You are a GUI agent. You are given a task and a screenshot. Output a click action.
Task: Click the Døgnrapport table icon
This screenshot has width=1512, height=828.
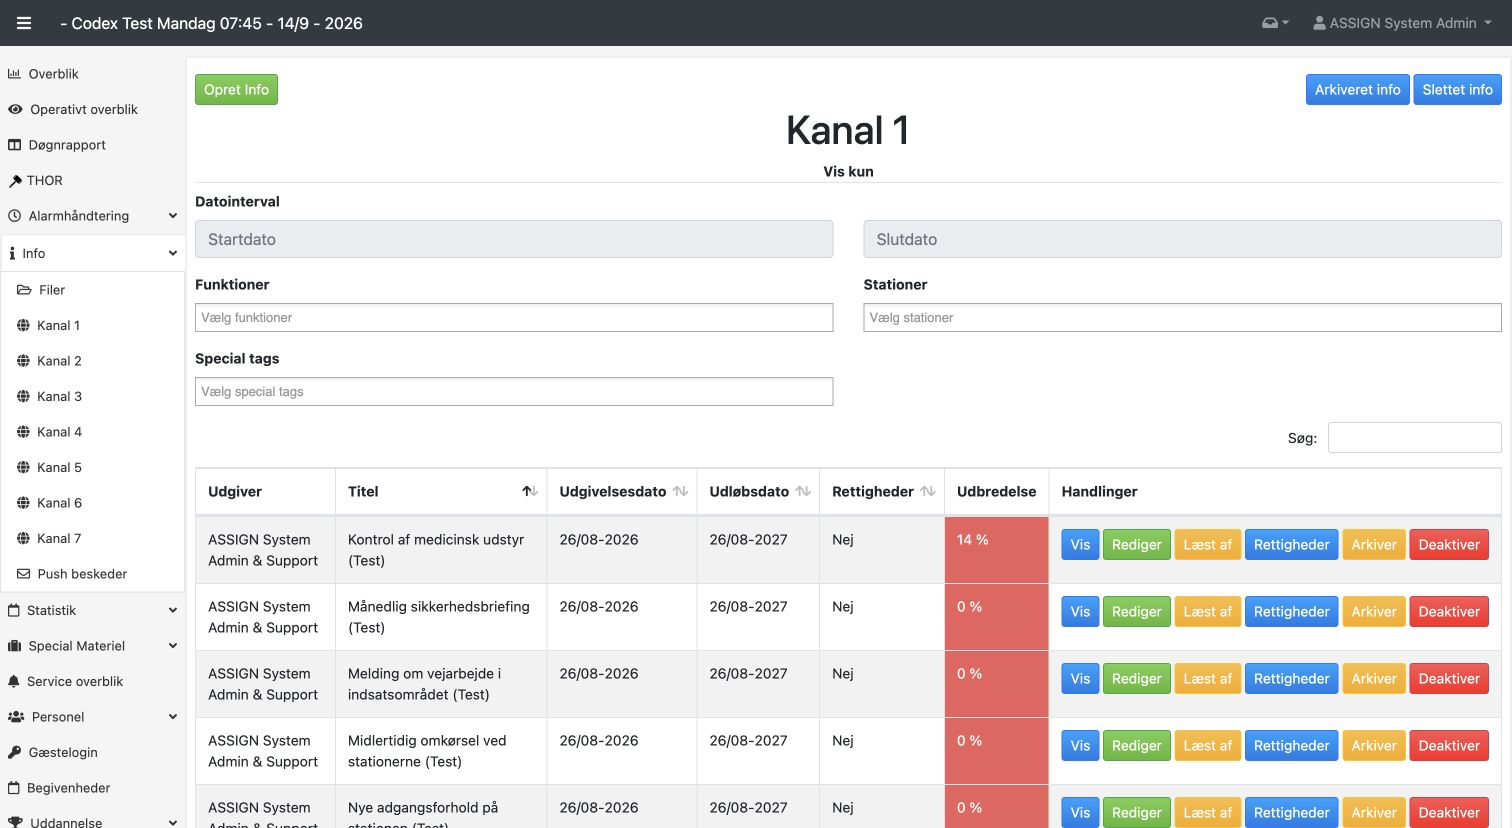point(14,145)
